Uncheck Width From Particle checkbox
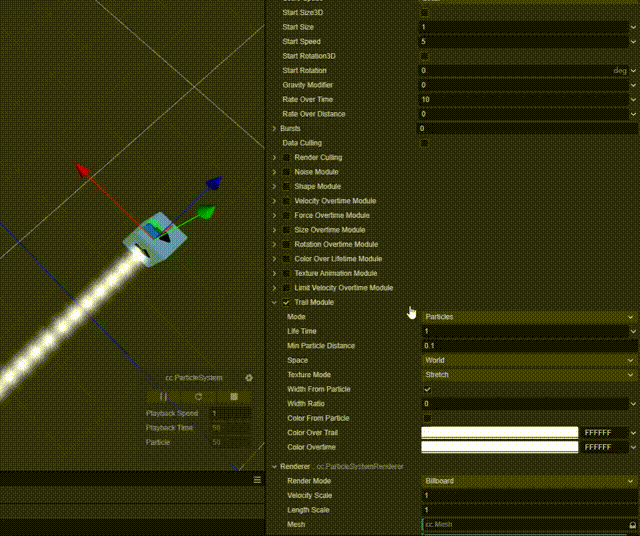The image size is (640, 536). click(427, 389)
